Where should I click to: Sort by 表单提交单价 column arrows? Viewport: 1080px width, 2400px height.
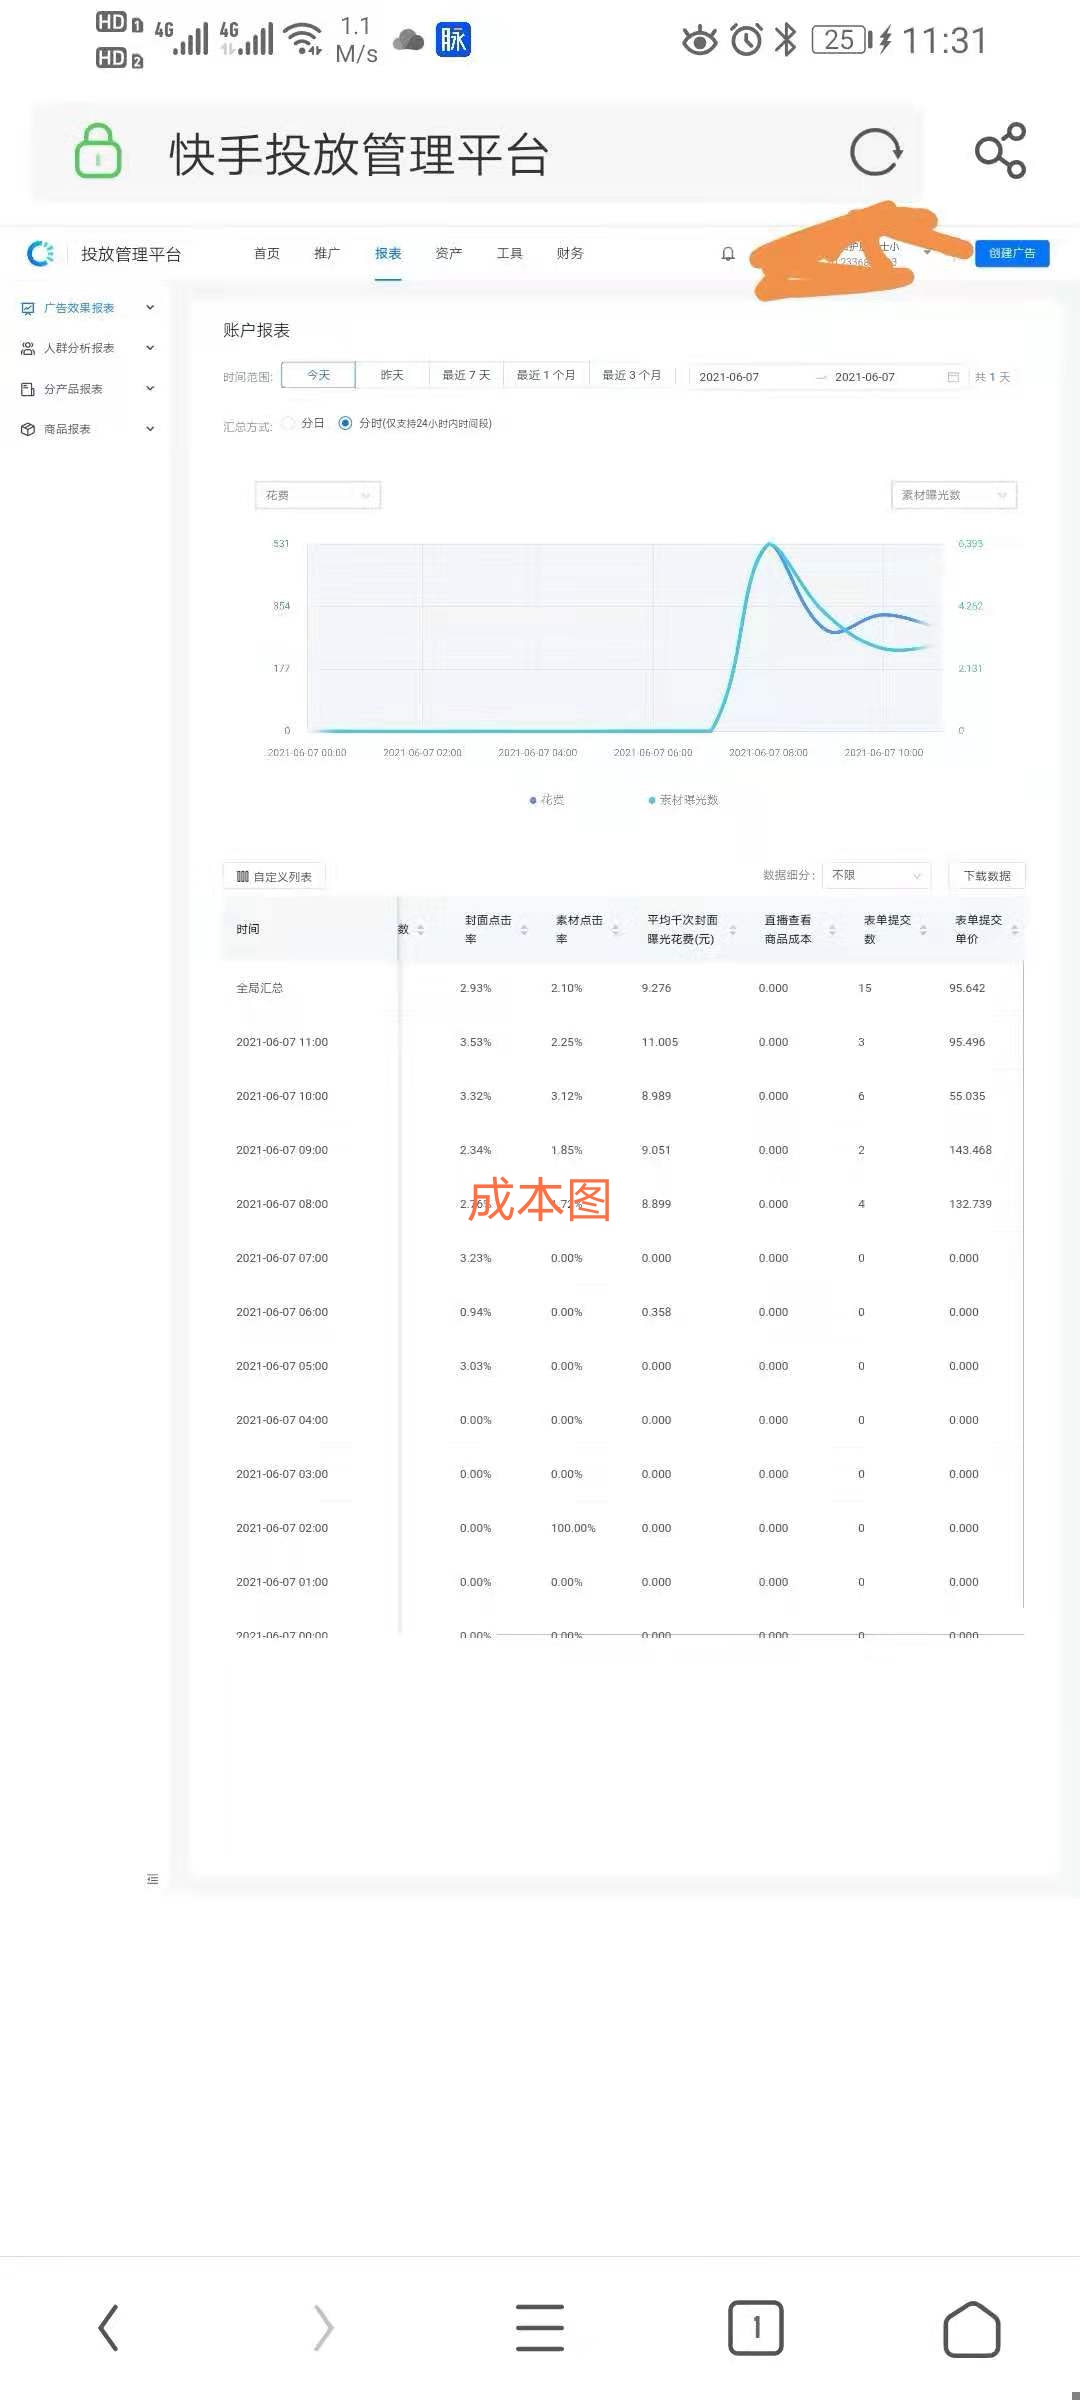point(1015,930)
